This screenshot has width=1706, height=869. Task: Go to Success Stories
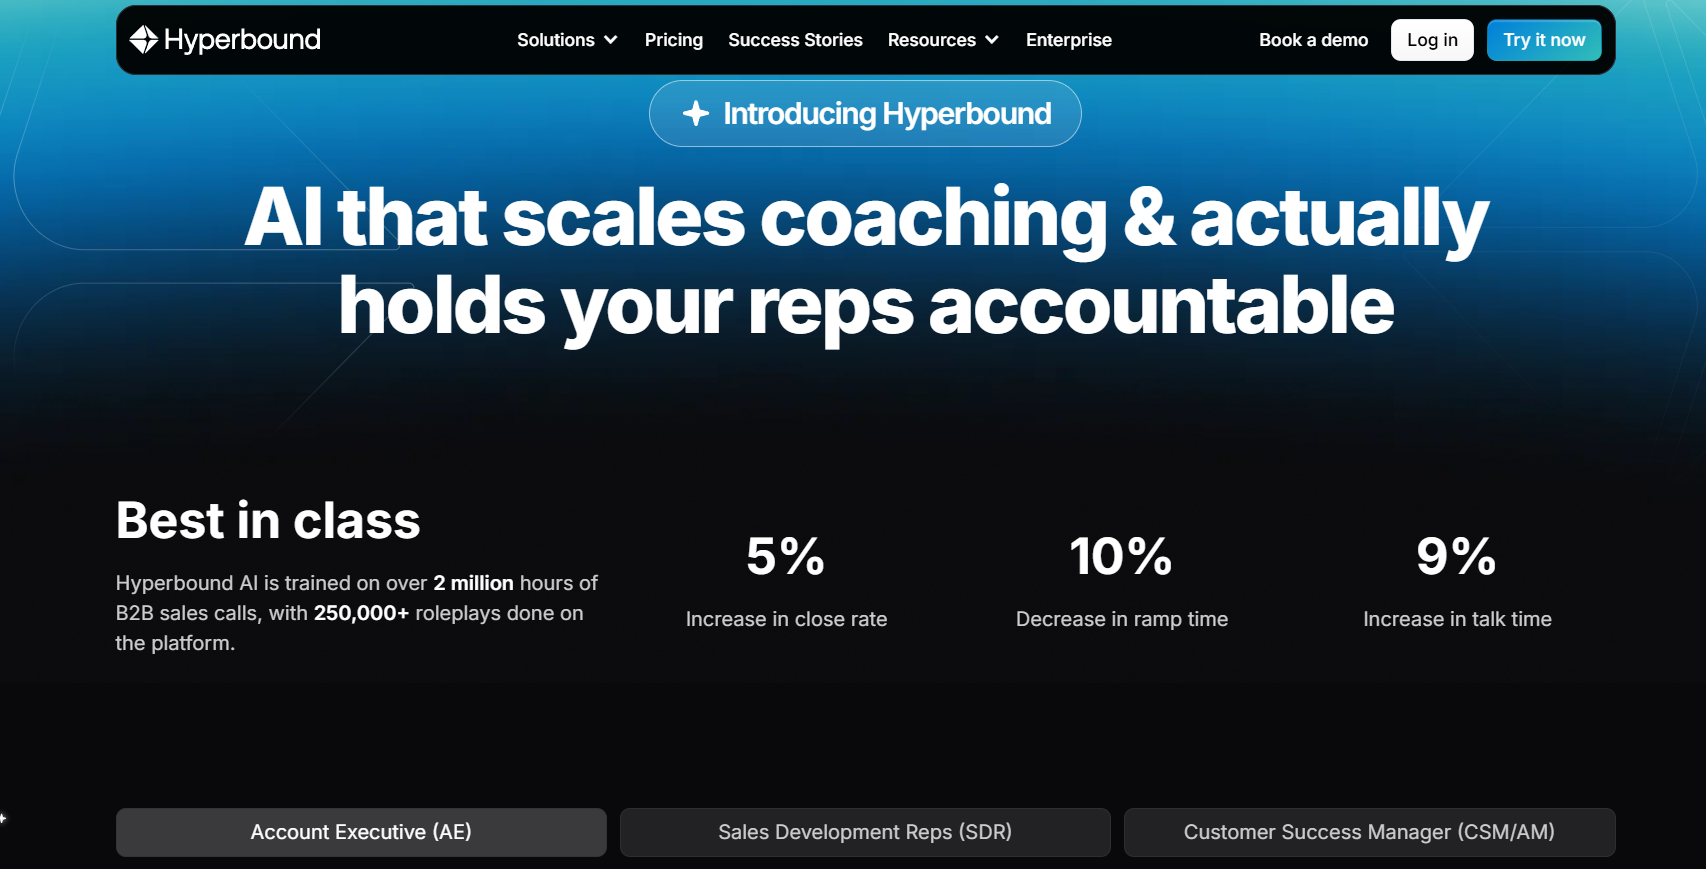pos(795,40)
